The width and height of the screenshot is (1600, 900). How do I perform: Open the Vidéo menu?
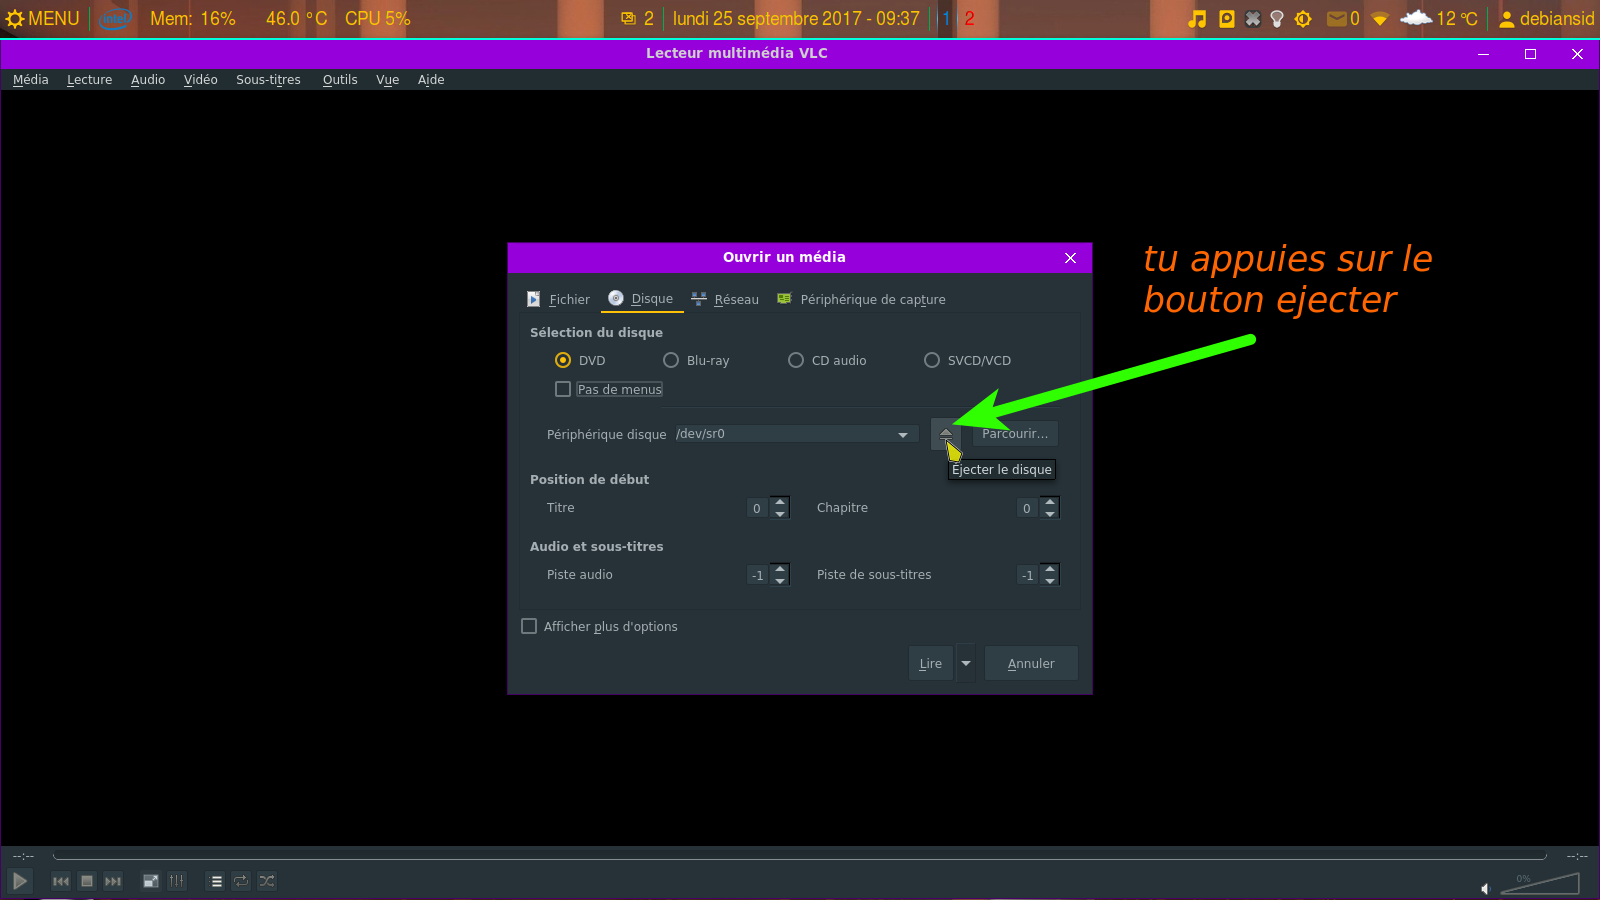[x=200, y=80]
